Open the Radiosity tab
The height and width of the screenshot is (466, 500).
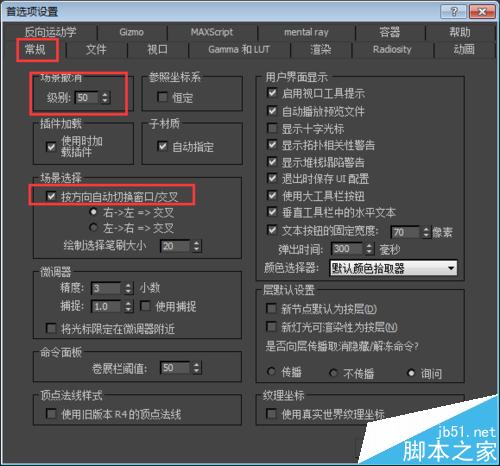point(392,50)
